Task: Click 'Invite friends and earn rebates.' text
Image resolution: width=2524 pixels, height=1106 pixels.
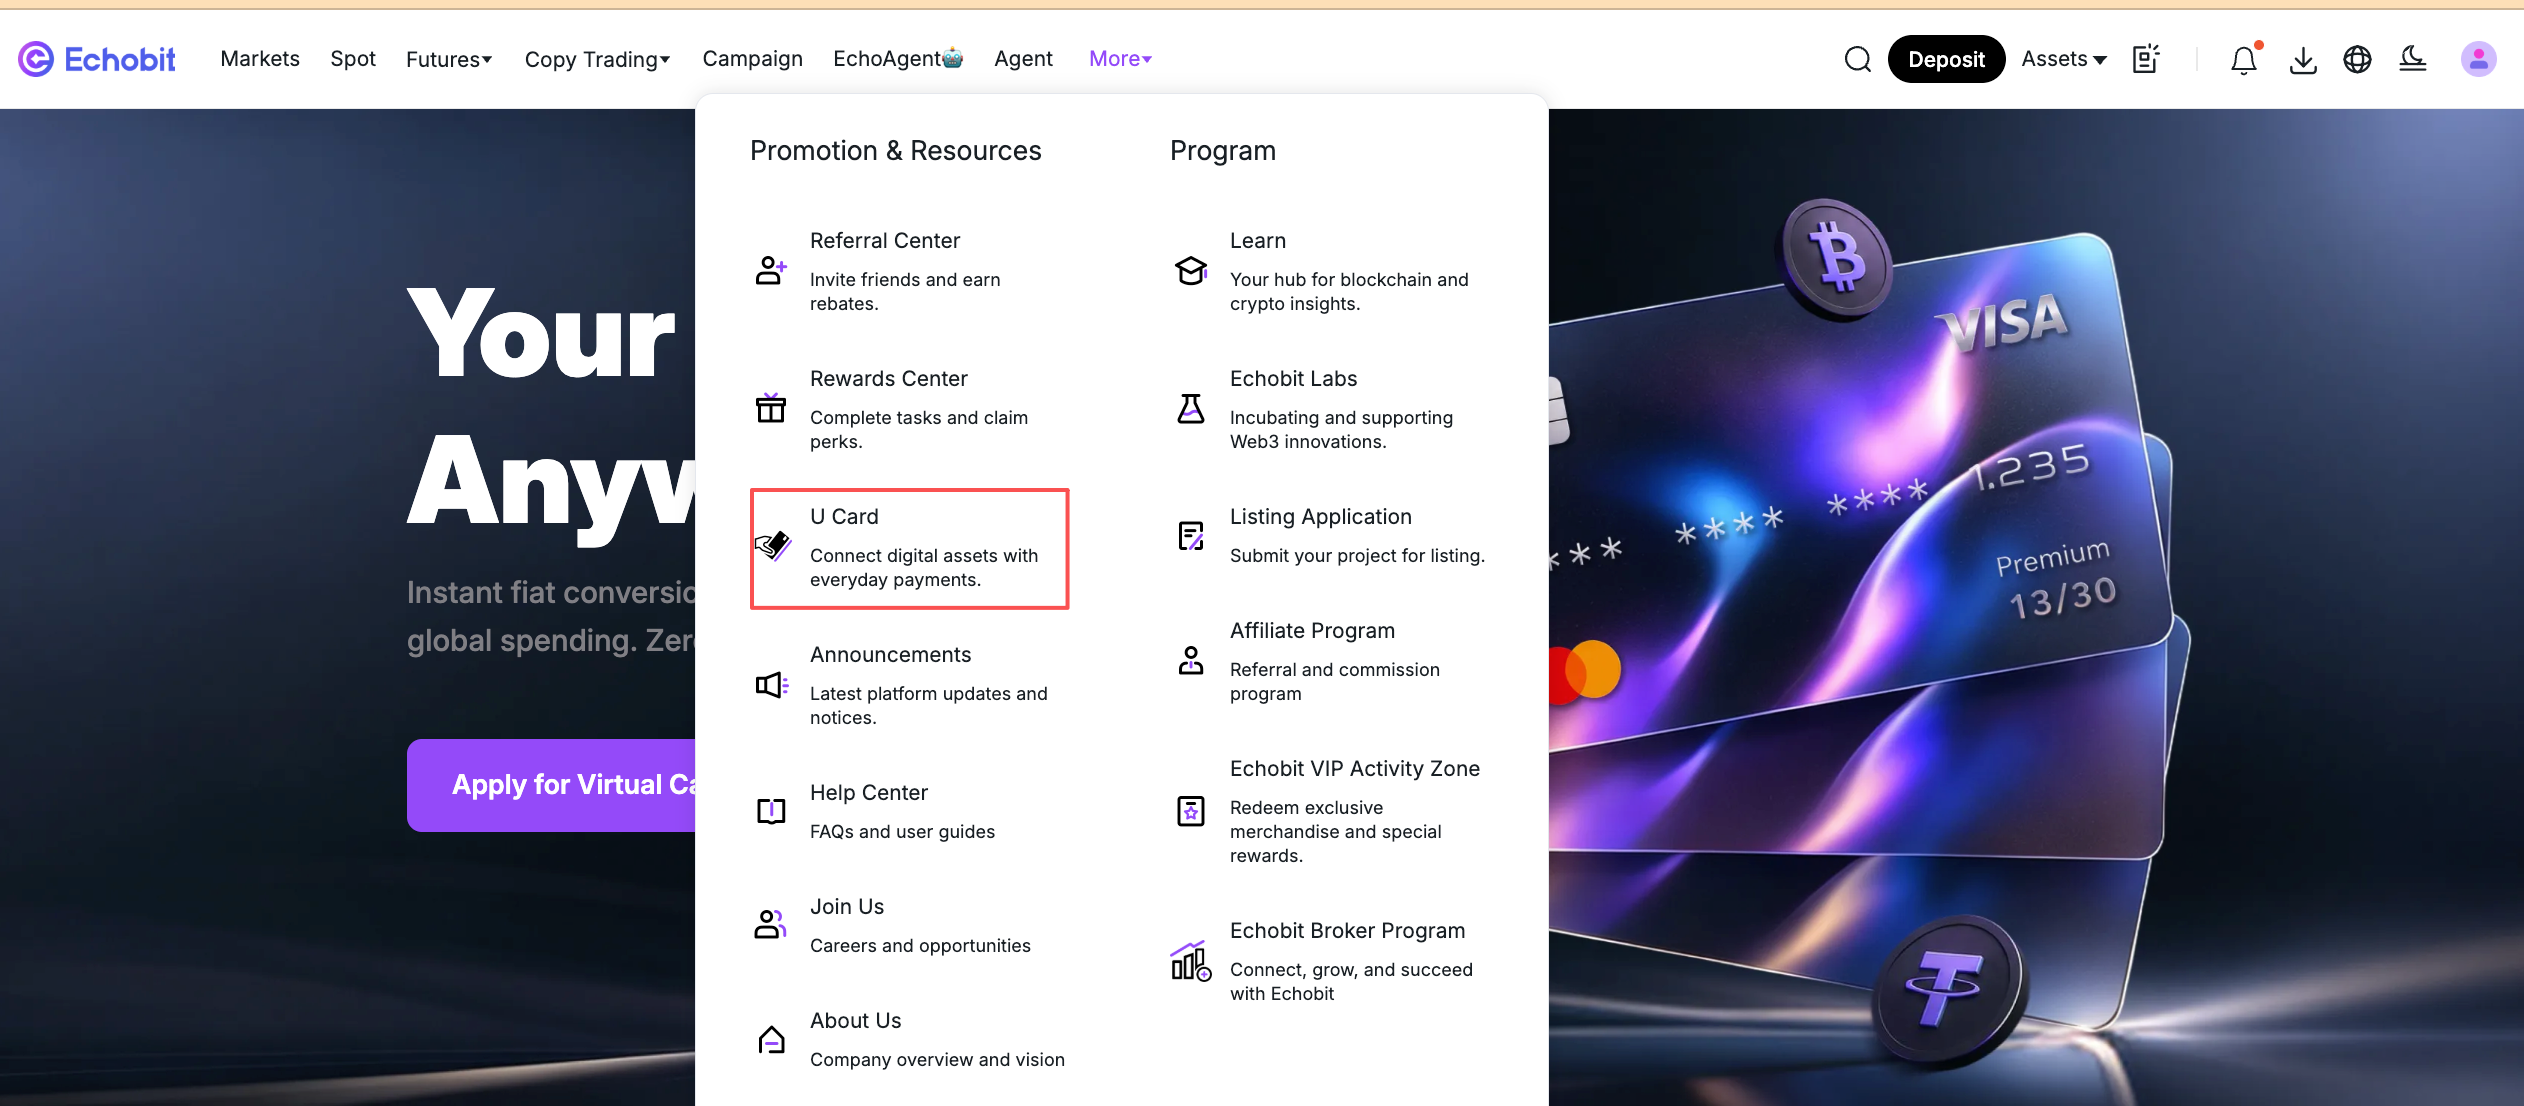Action: (905, 292)
